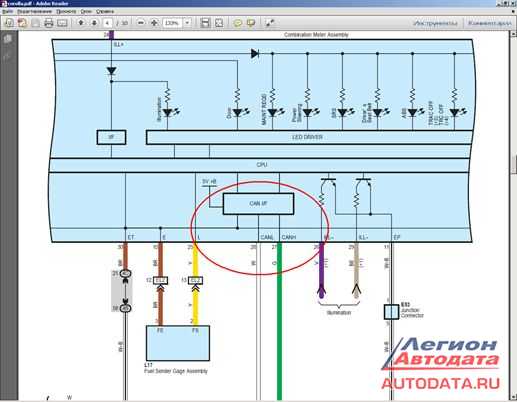
Task: Click the email envelope icon
Action: 62,23
